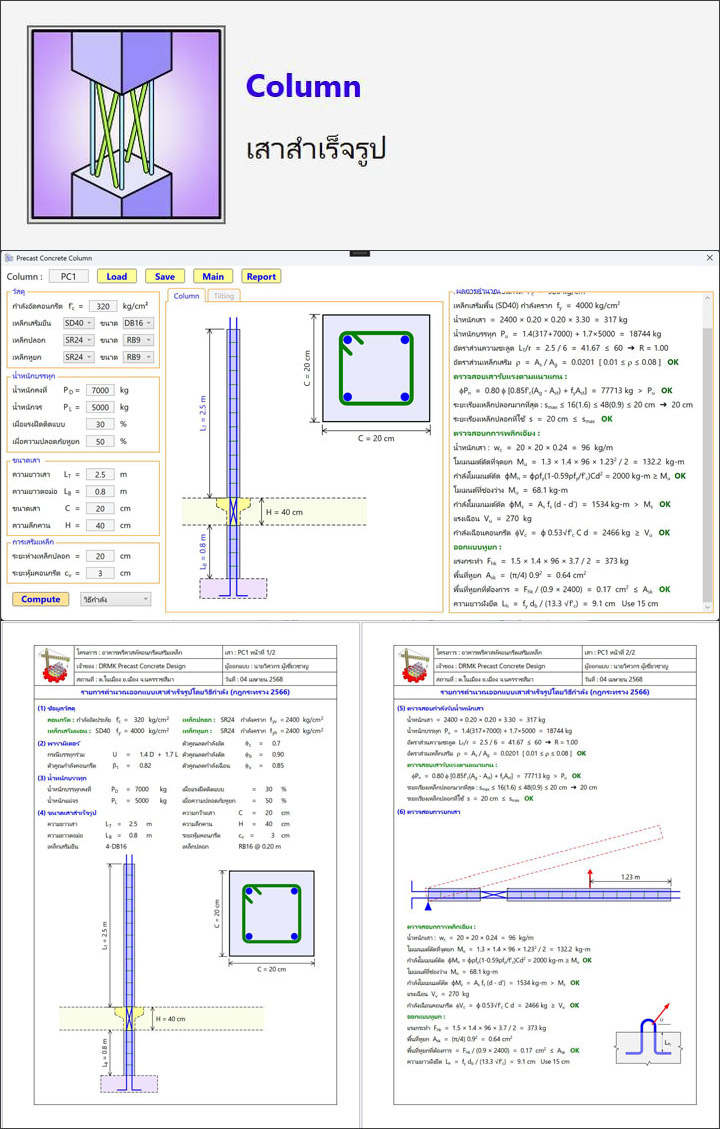720x1129 pixels.
Task: Open the RB9 size dropdown in the เหล็กปลอก row
Action: coord(138,339)
